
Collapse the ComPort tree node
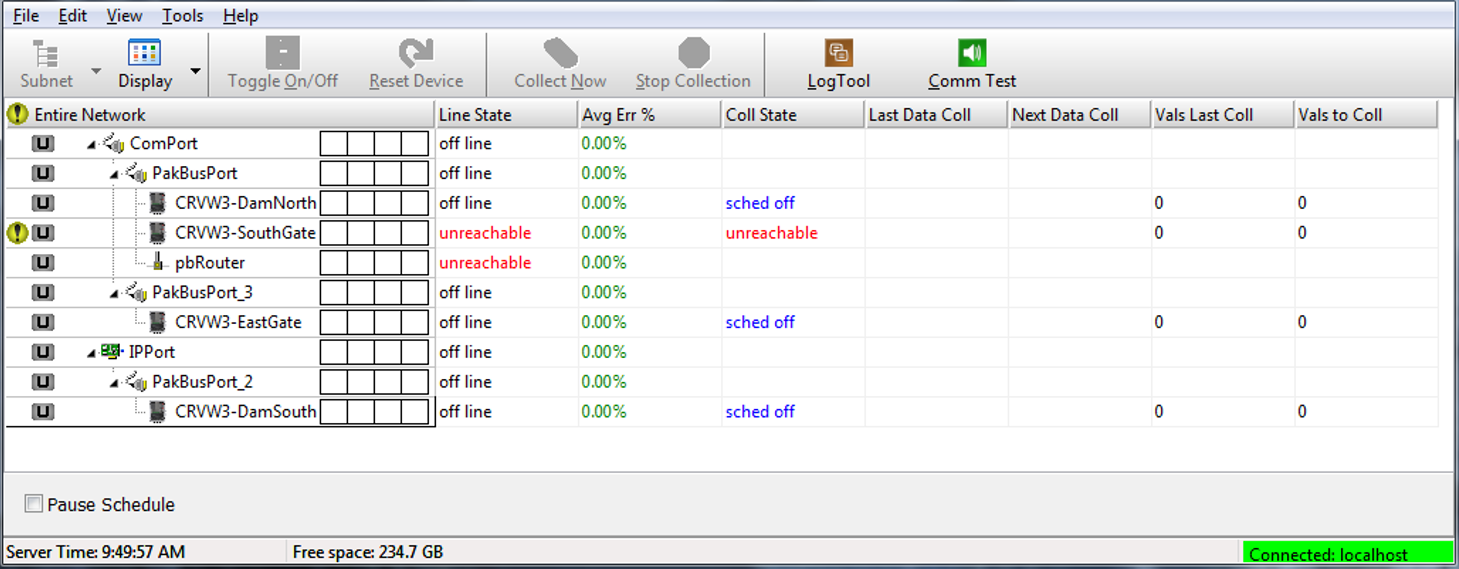point(92,145)
